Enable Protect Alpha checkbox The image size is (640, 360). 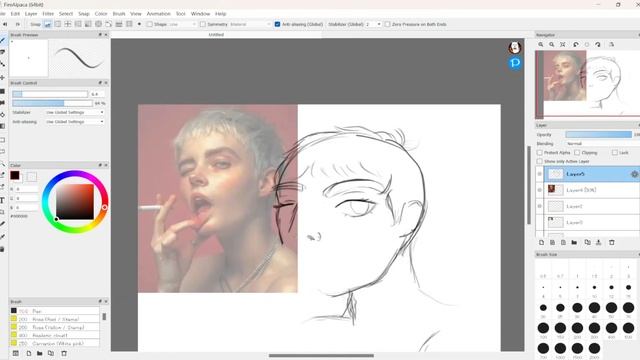tap(540, 153)
